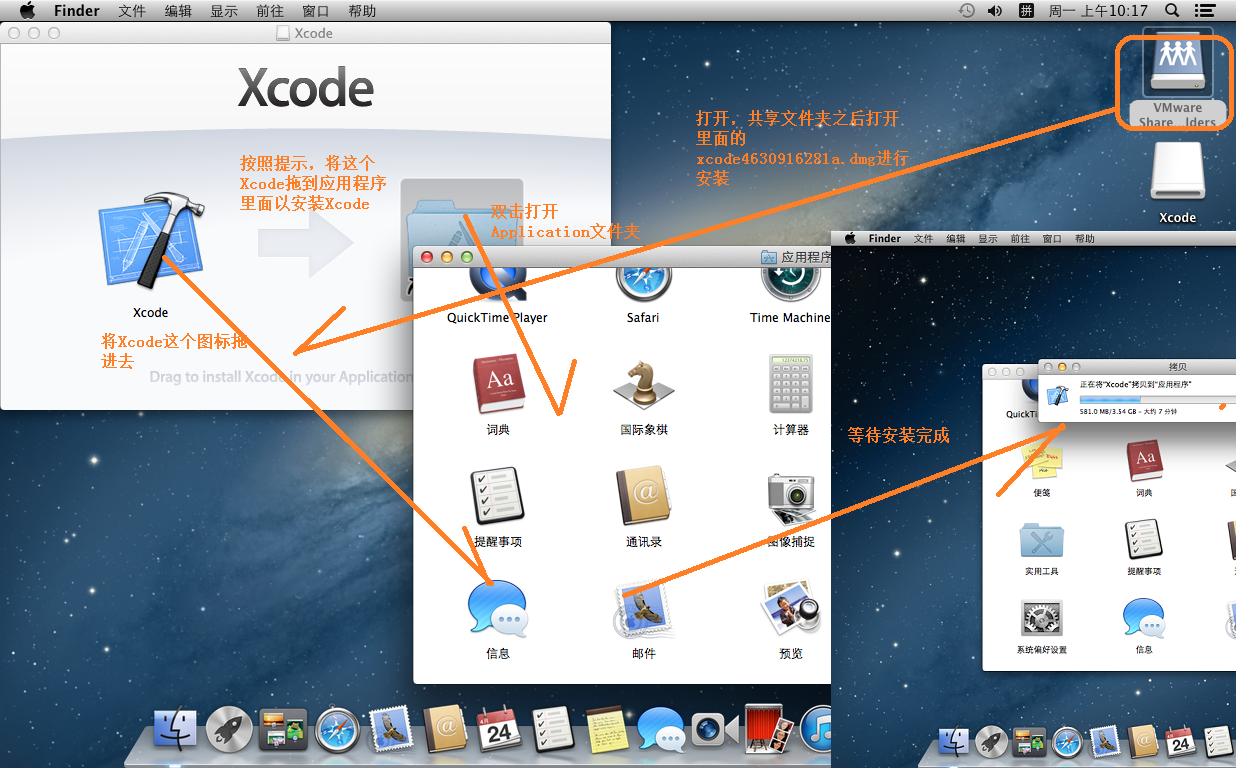Click the clock 周一 上午10:17

(1098, 11)
